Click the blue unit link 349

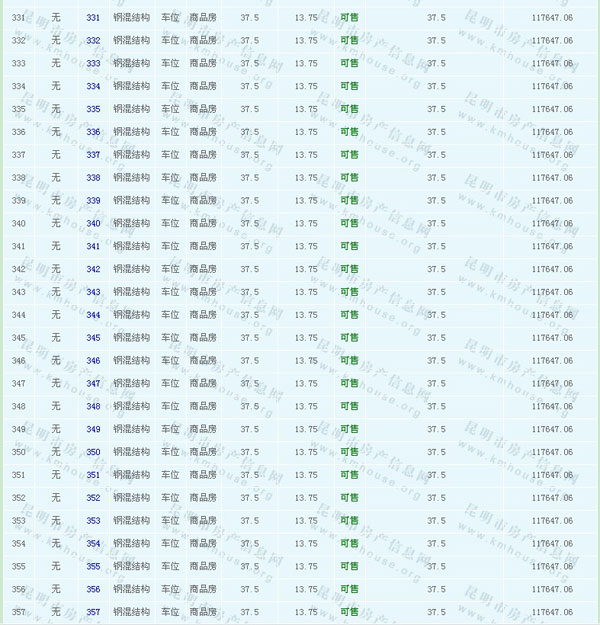click(x=93, y=429)
